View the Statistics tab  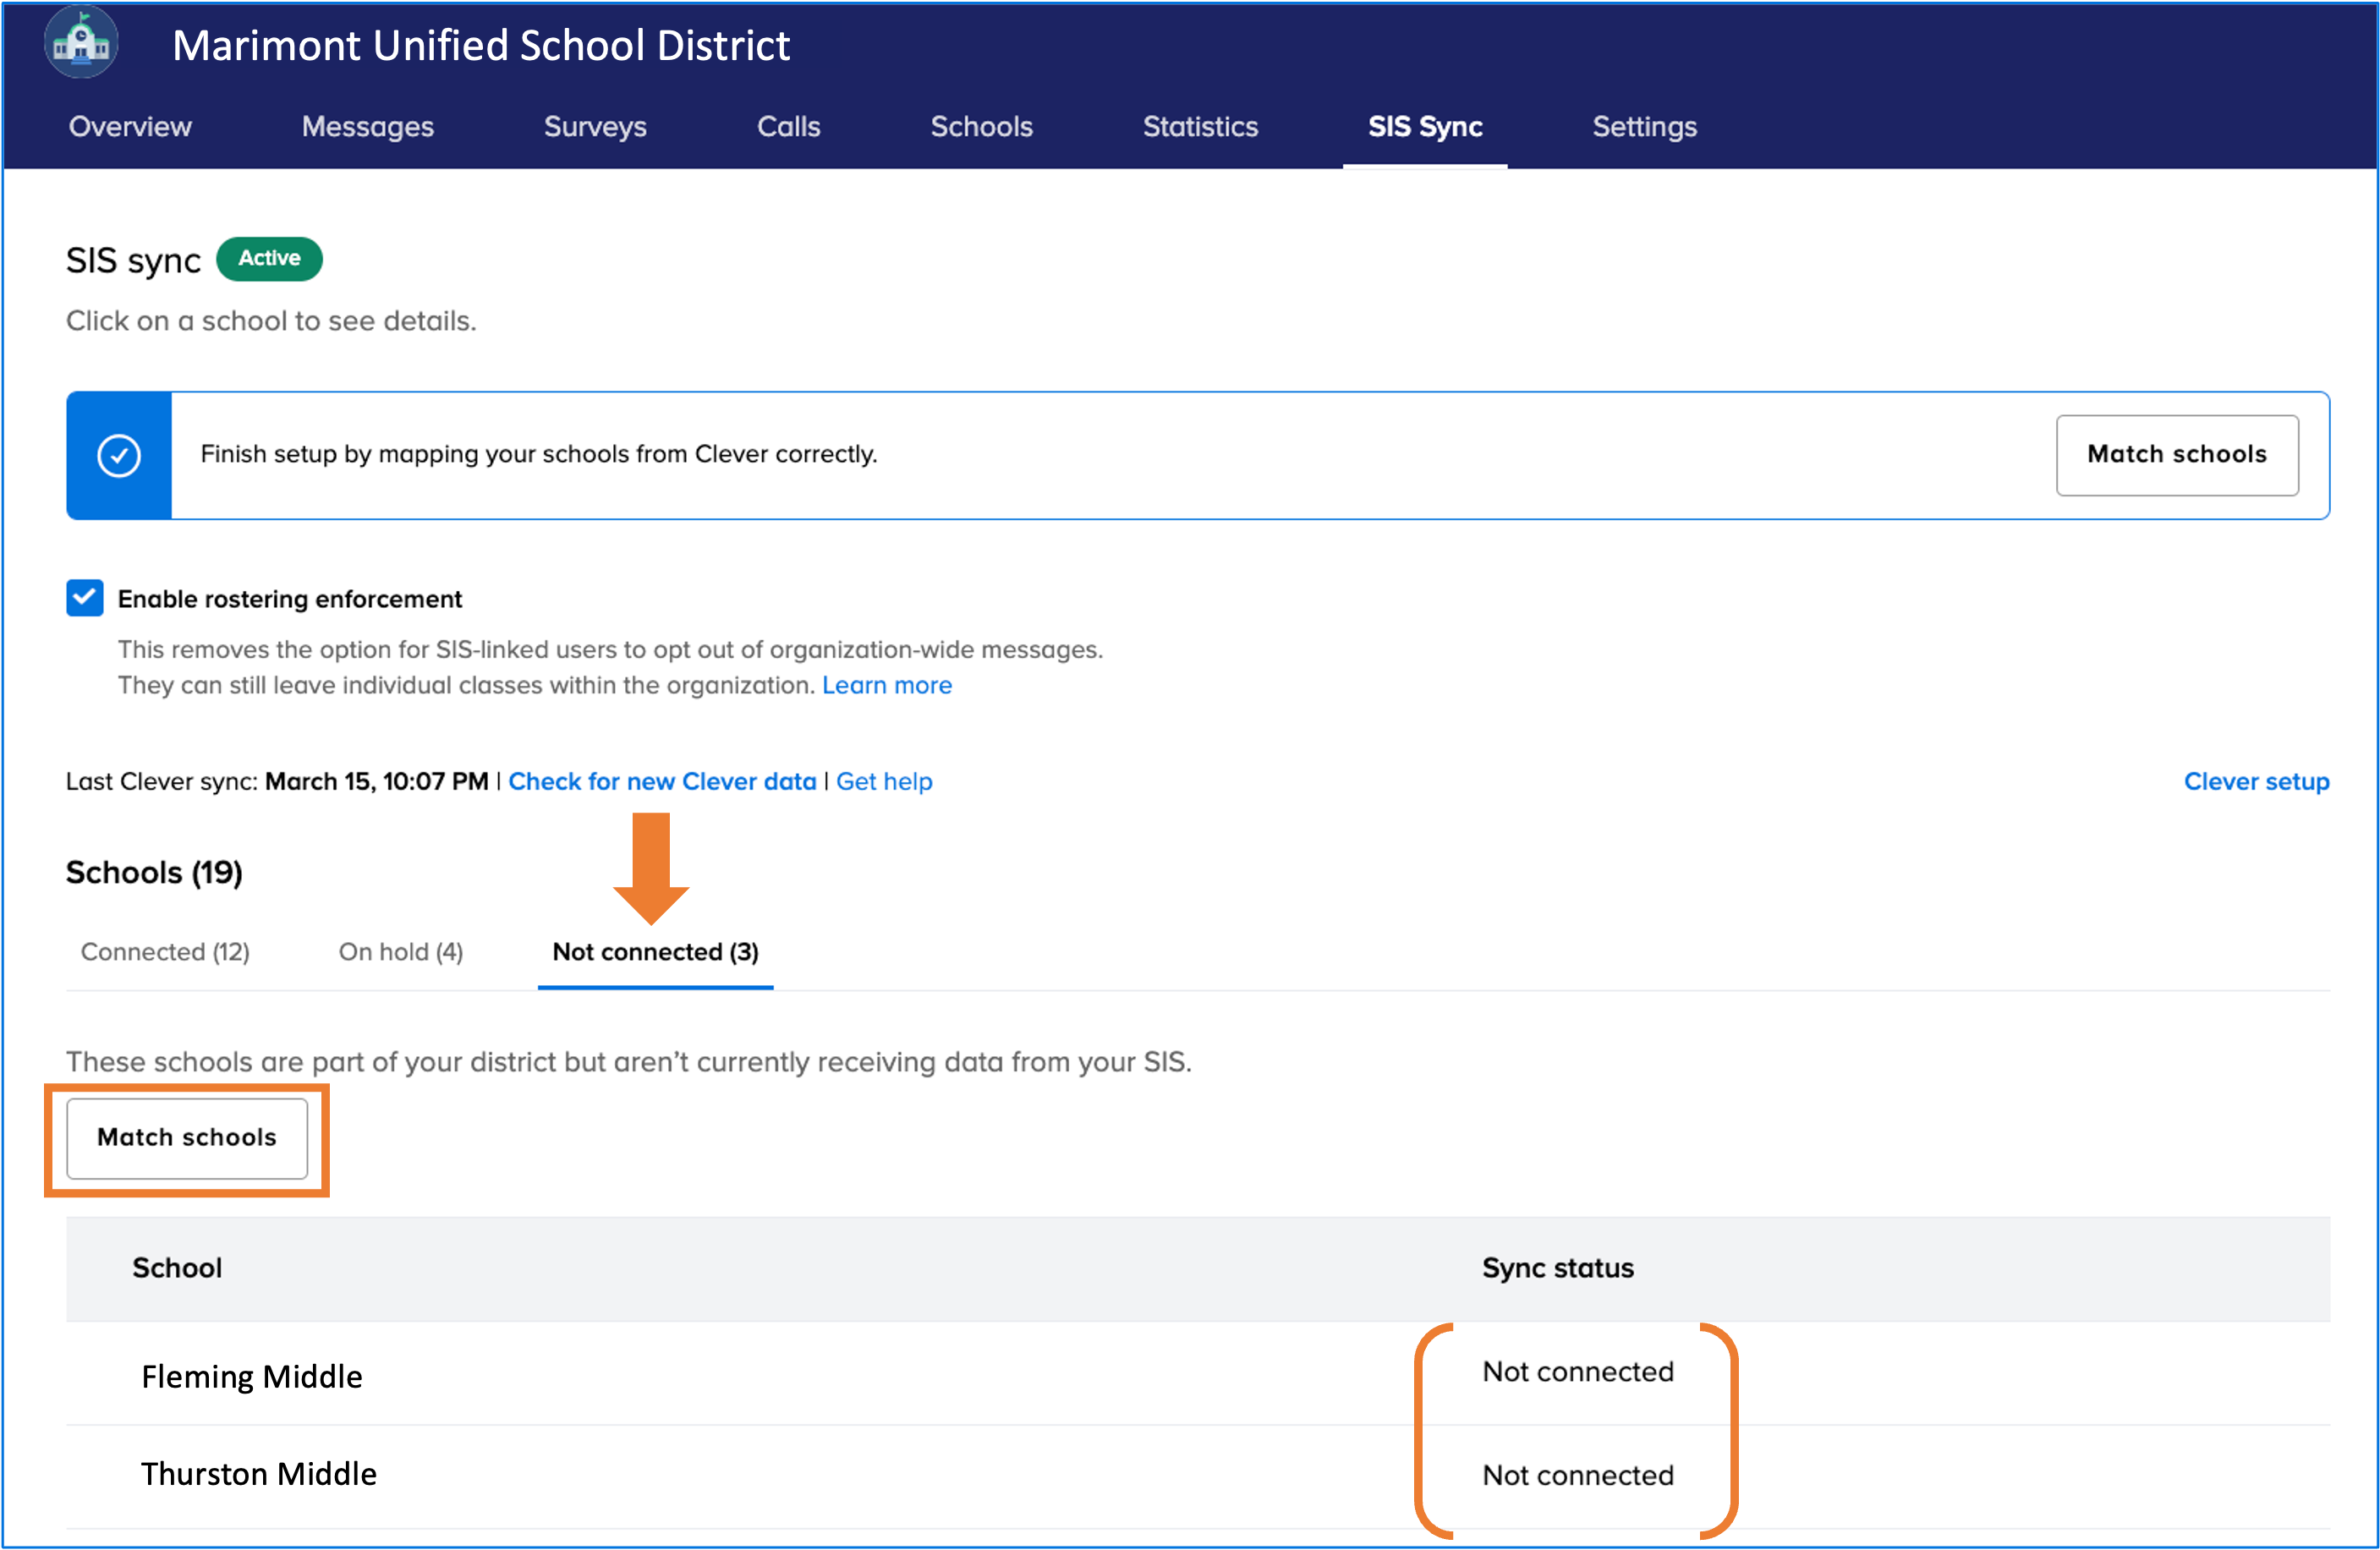pyautogui.click(x=1200, y=127)
